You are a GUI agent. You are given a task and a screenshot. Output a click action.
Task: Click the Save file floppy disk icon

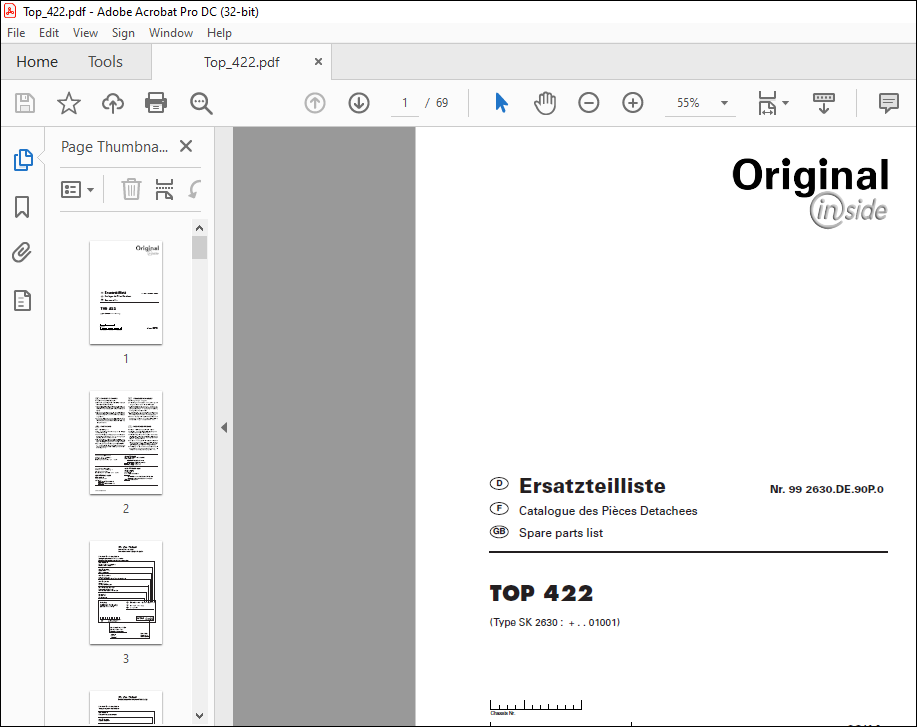click(x=25, y=103)
